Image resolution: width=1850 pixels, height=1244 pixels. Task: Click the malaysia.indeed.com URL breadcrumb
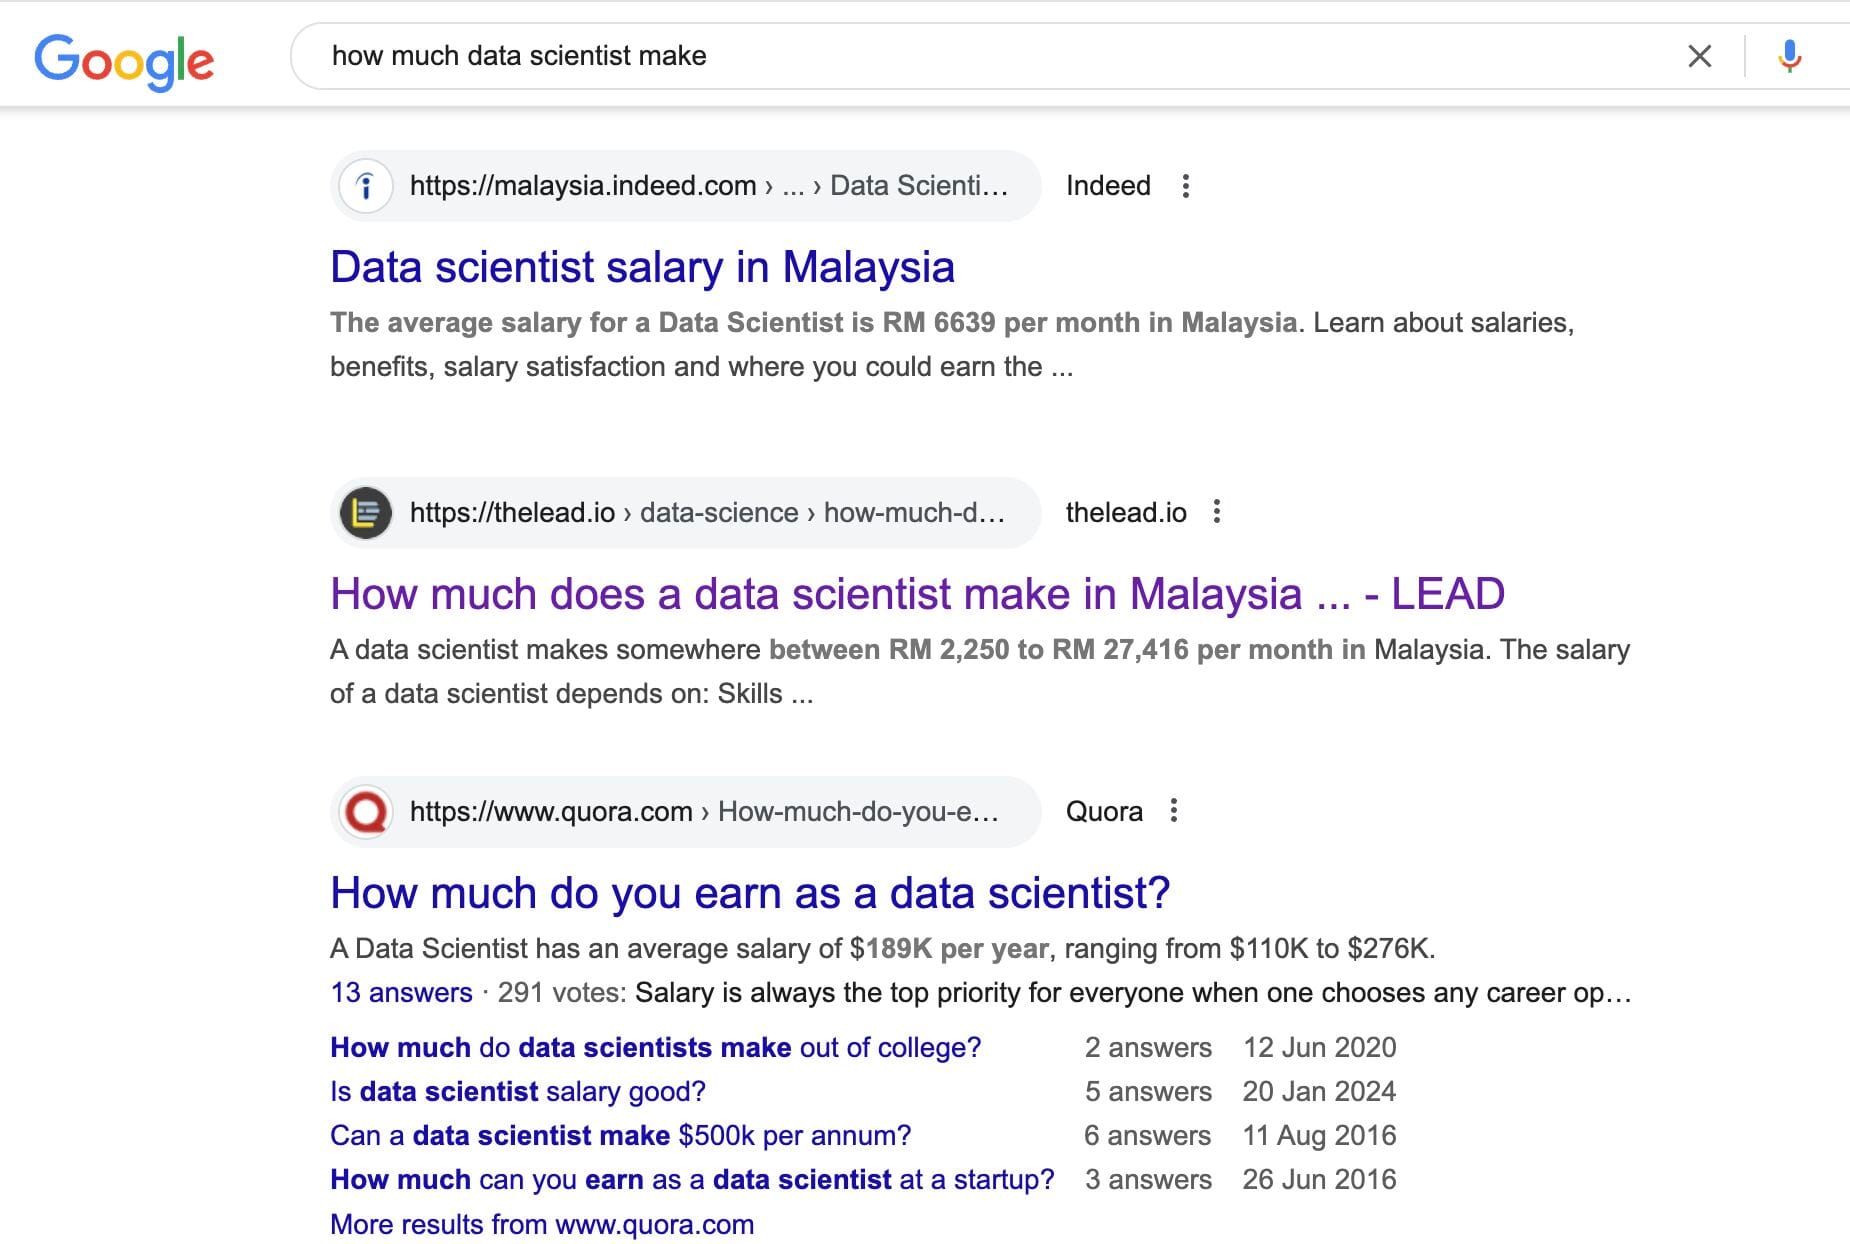(x=709, y=186)
